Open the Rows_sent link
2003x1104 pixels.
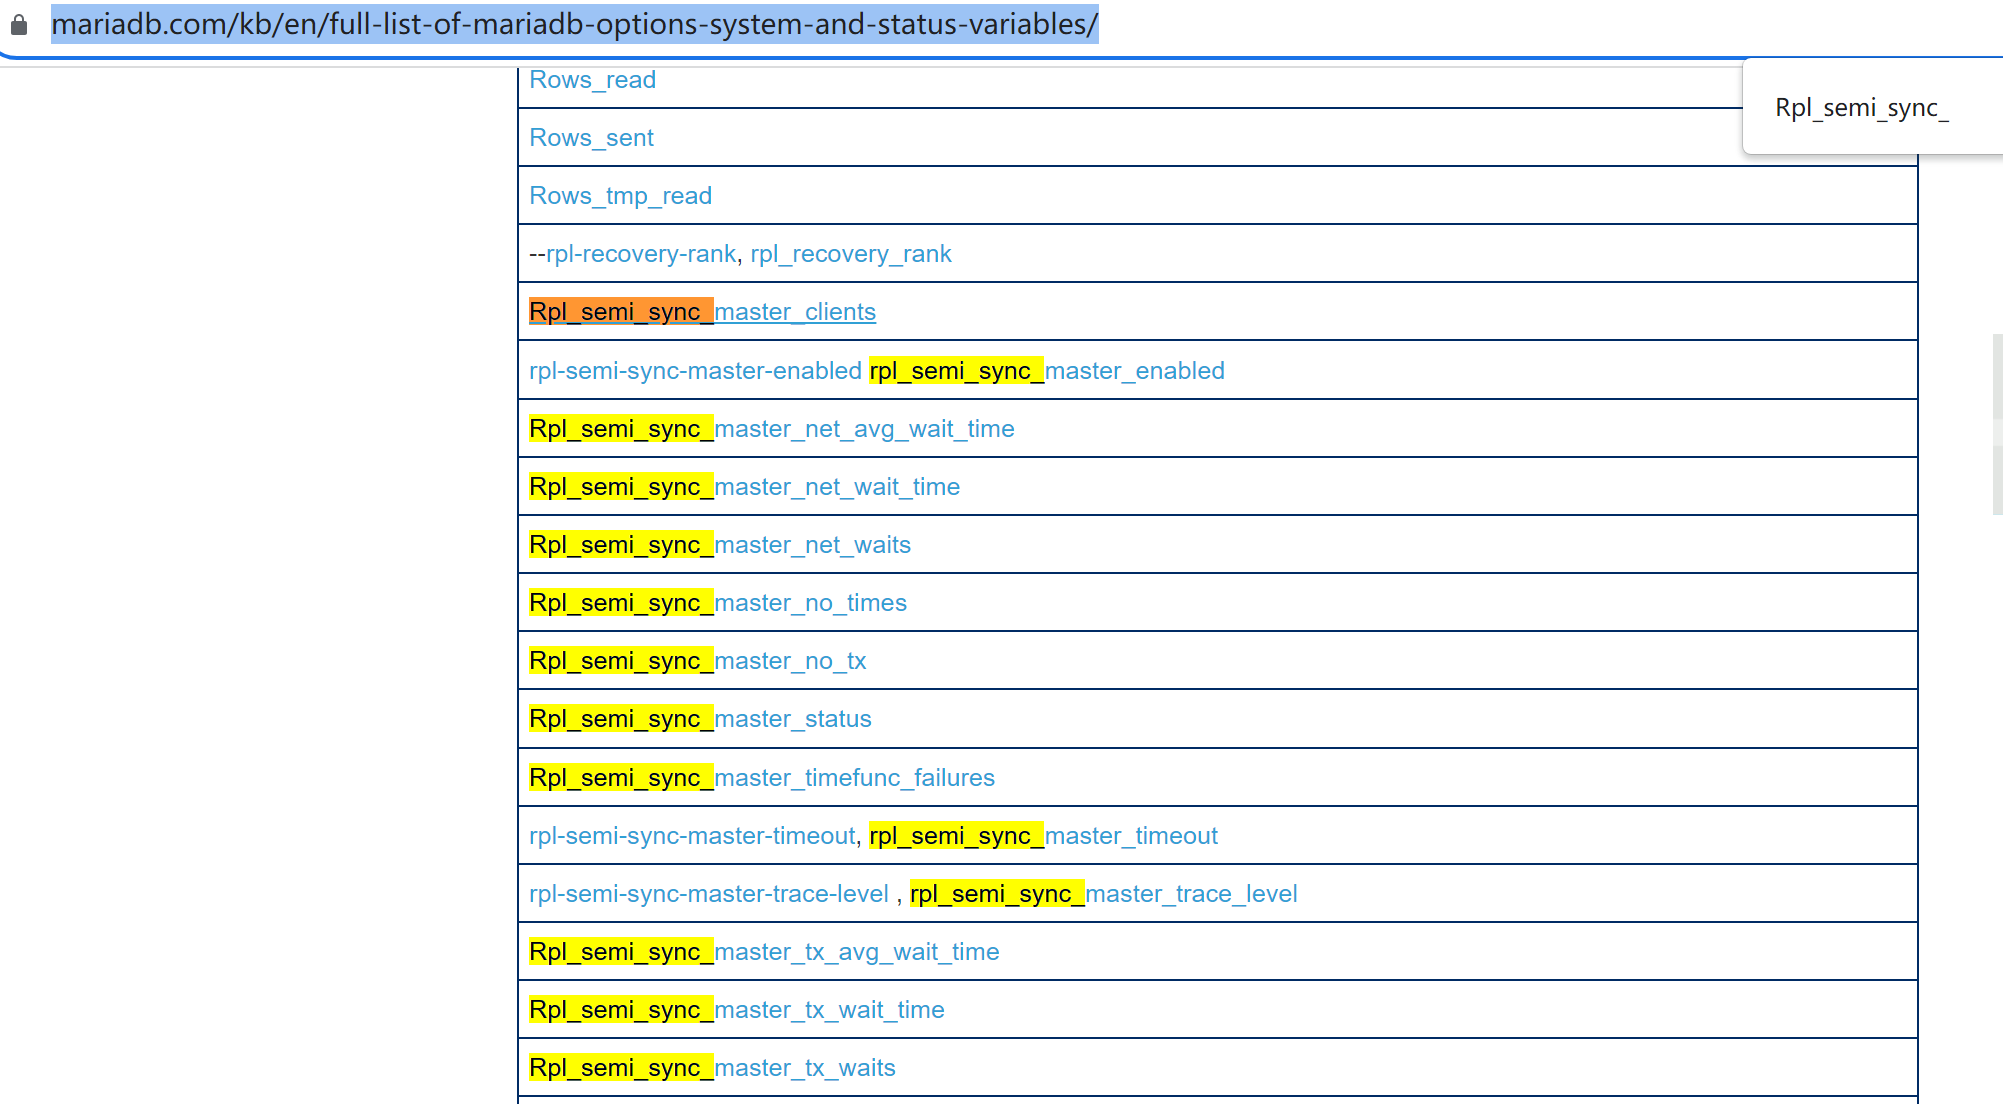591,138
